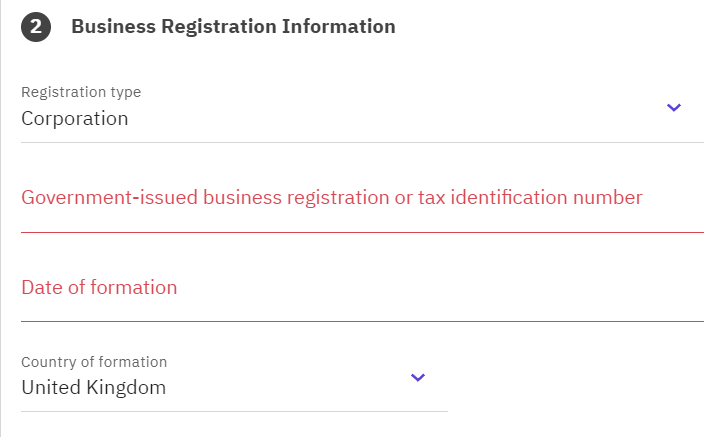Click the Country of formation label
This screenshot has width=724, height=437.
[94, 362]
